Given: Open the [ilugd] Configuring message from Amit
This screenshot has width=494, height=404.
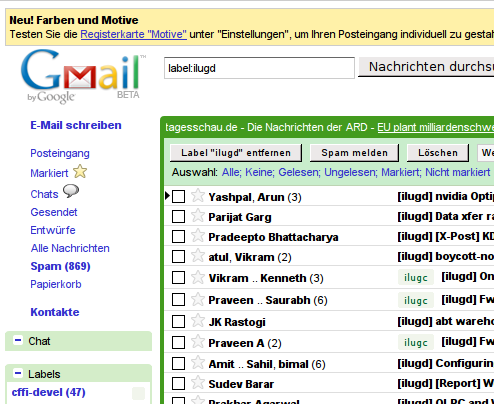Looking at the screenshot, I should 446,363.
